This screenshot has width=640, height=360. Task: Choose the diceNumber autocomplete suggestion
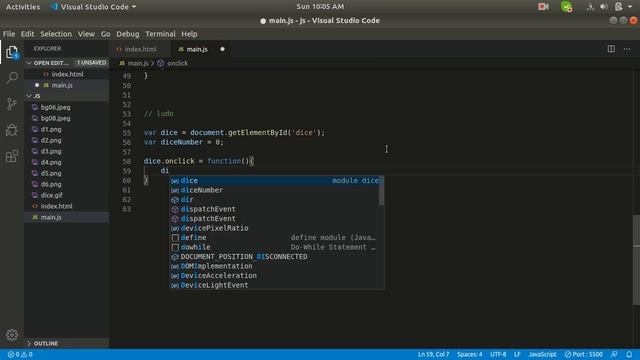click(274, 190)
